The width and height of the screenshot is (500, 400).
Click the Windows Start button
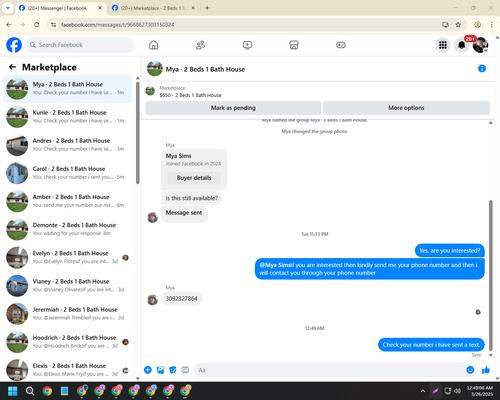click(13, 391)
